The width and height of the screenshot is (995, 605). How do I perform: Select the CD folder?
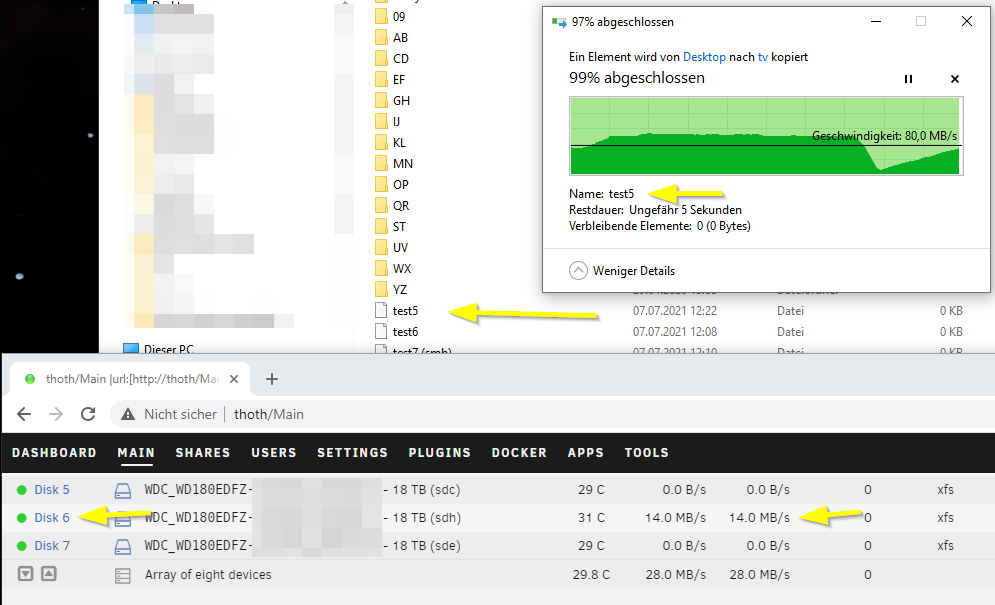click(392, 58)
